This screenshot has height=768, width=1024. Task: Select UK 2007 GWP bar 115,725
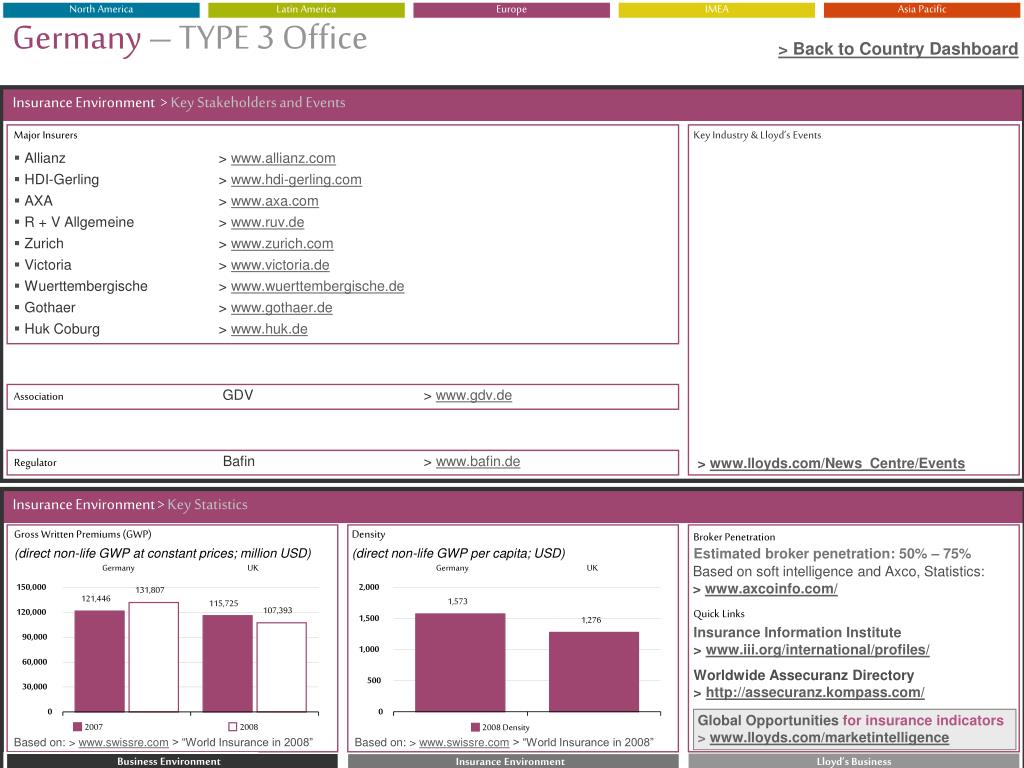coord(227,664)
